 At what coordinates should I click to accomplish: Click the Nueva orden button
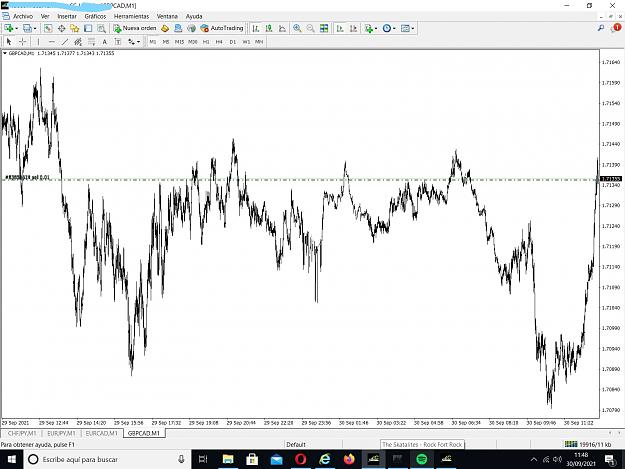135,28
